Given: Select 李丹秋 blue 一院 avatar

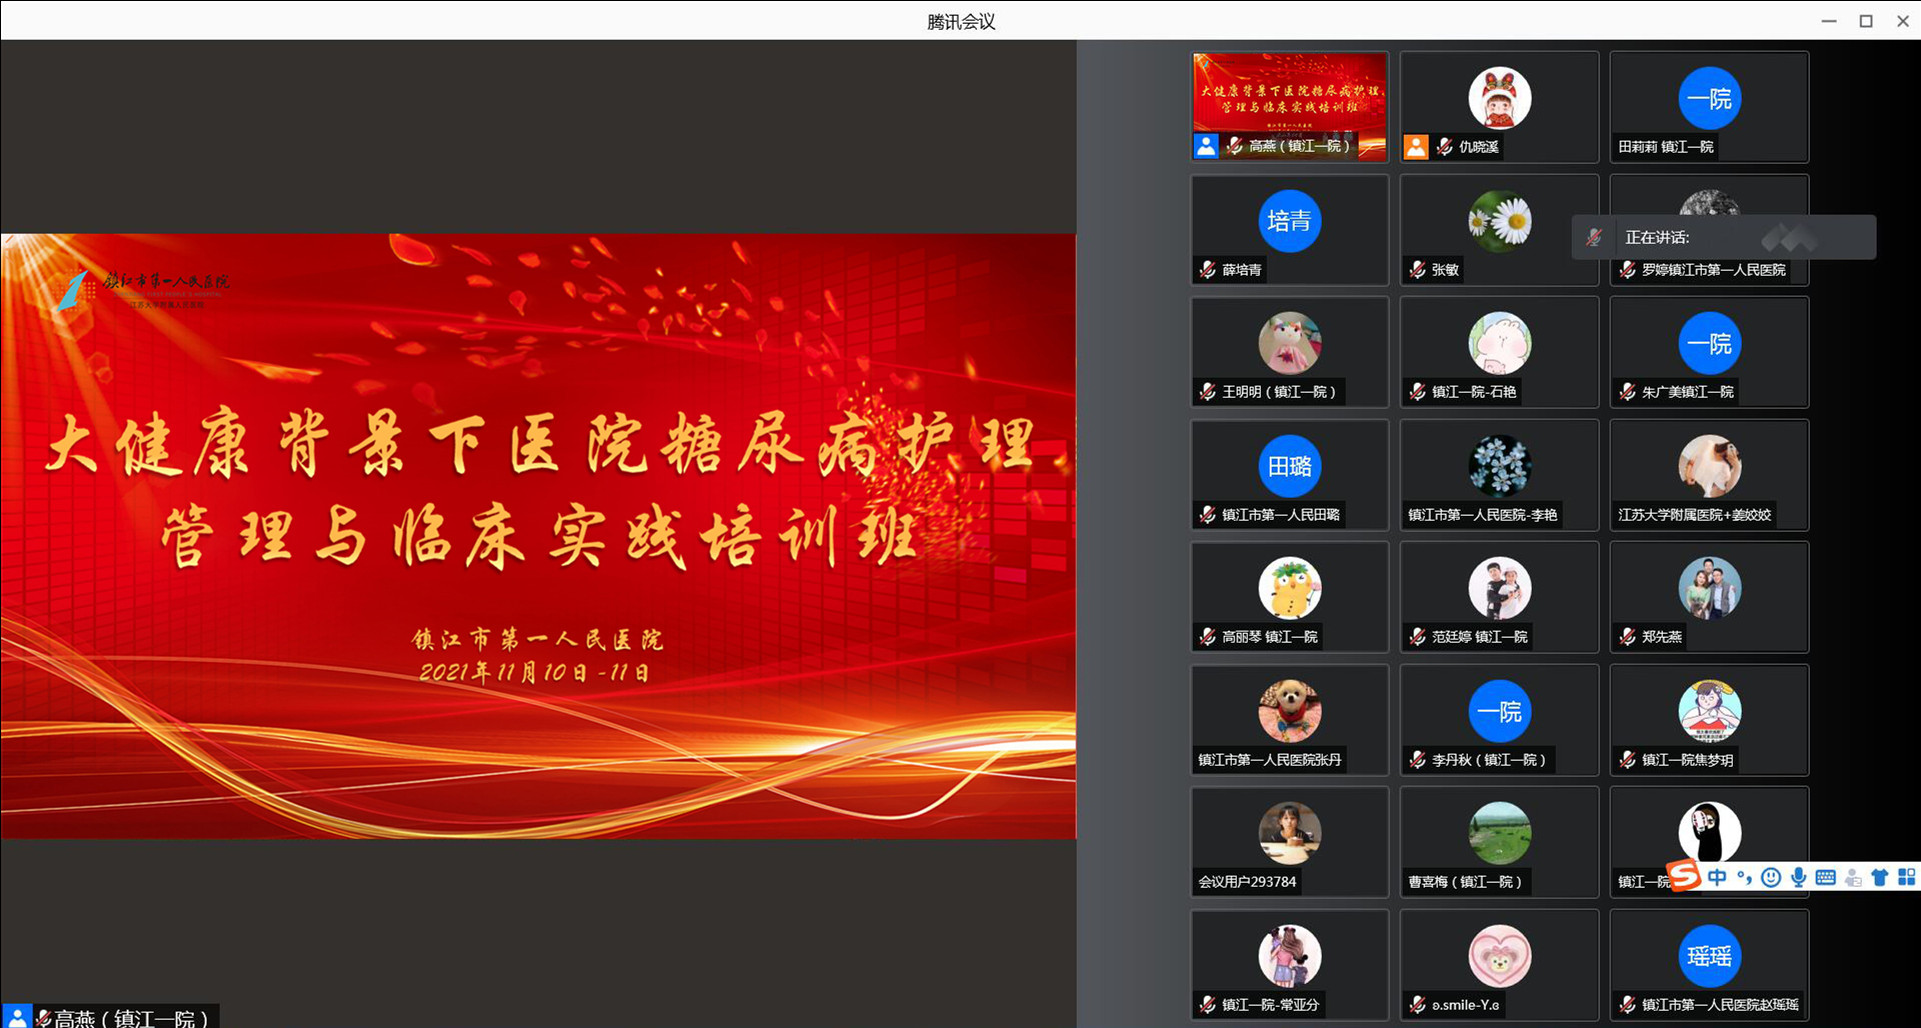Looking at the screenshot, I should (1499, 711).
